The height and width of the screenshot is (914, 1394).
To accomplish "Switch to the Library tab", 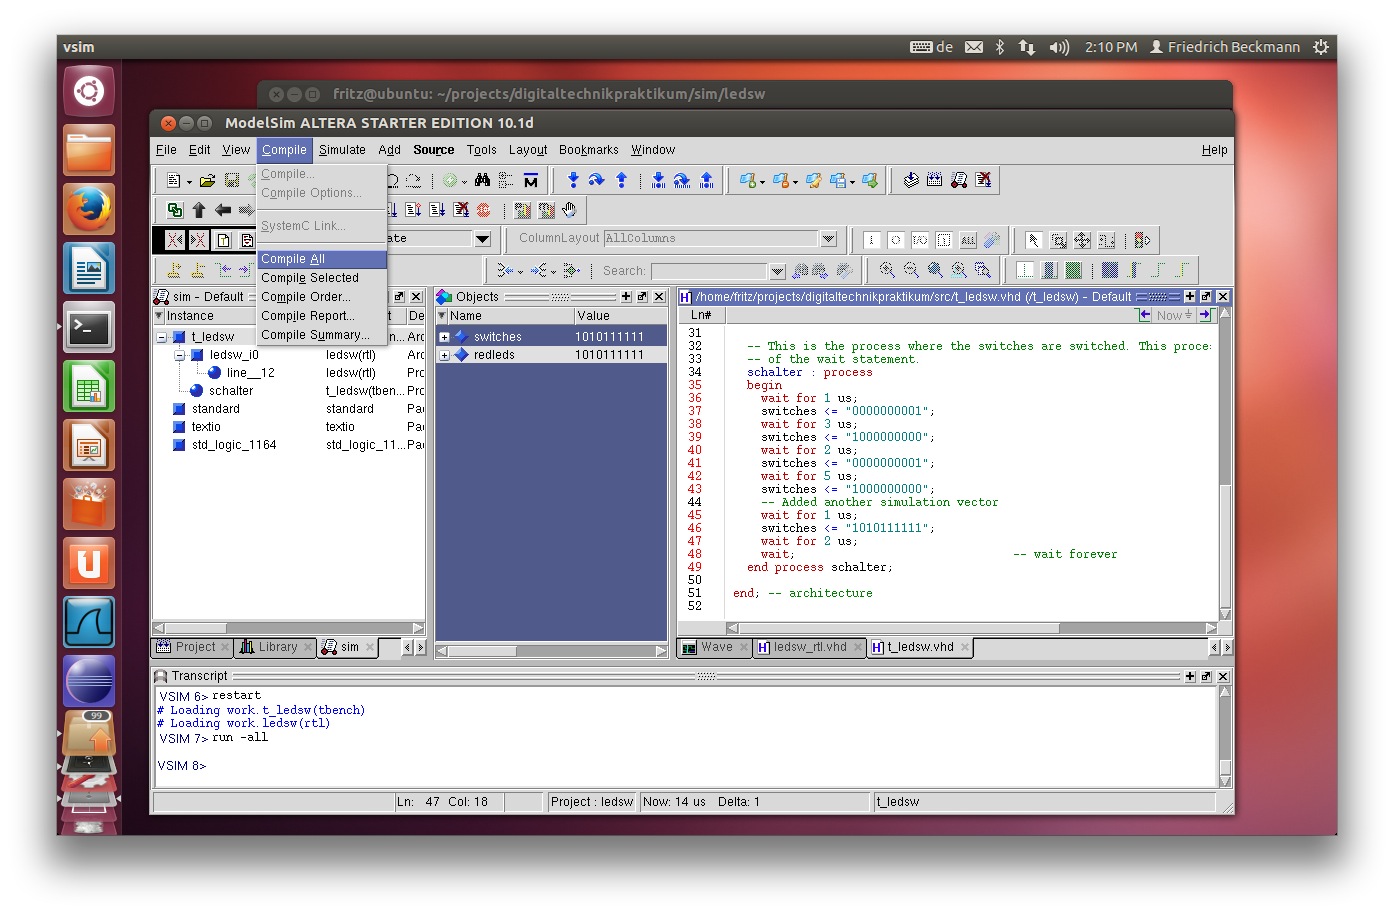I will click(277, 647).
